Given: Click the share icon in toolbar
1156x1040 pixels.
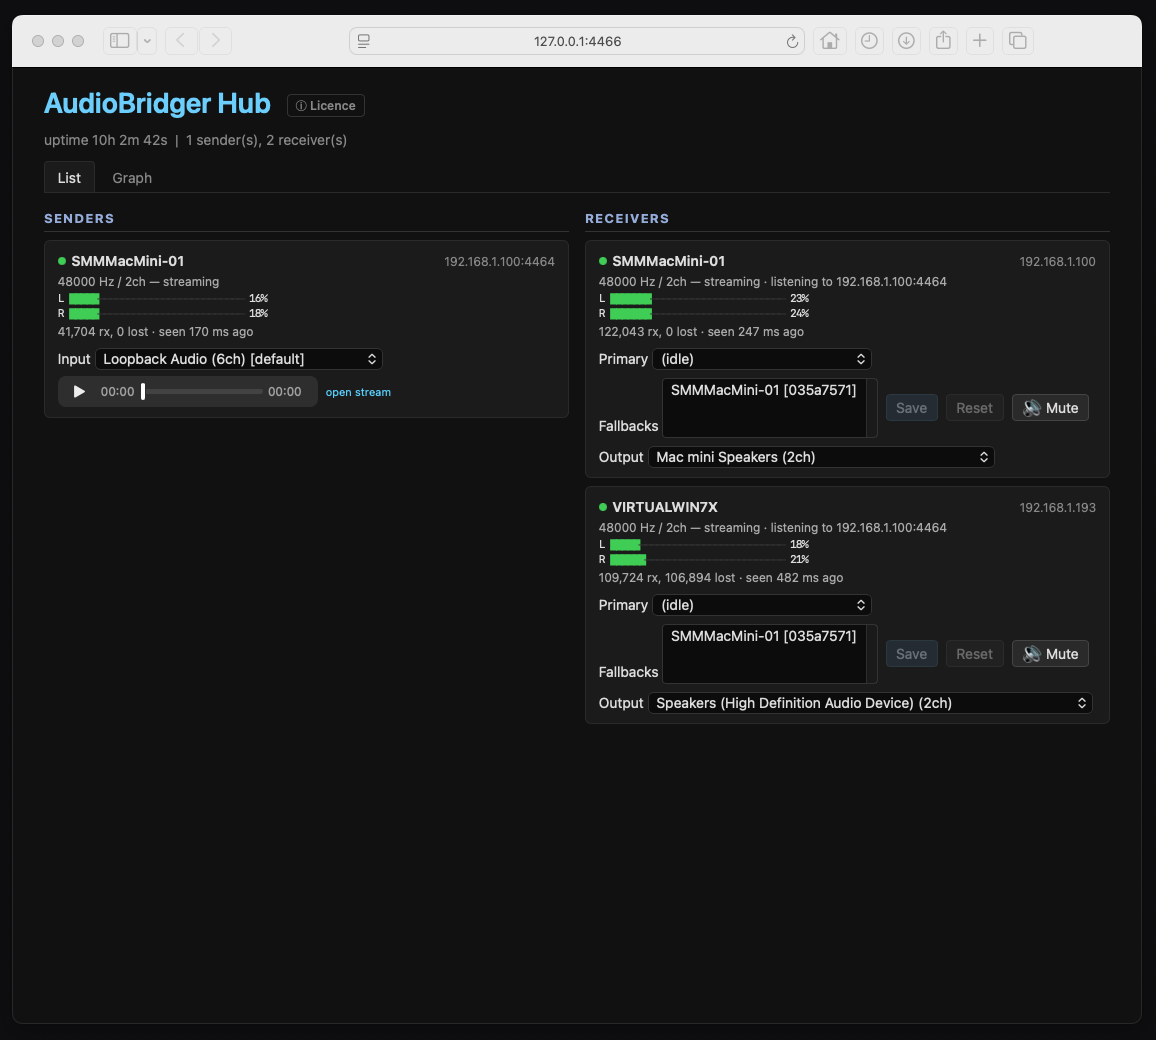Looking at the screenshot, I should [943, 41].
